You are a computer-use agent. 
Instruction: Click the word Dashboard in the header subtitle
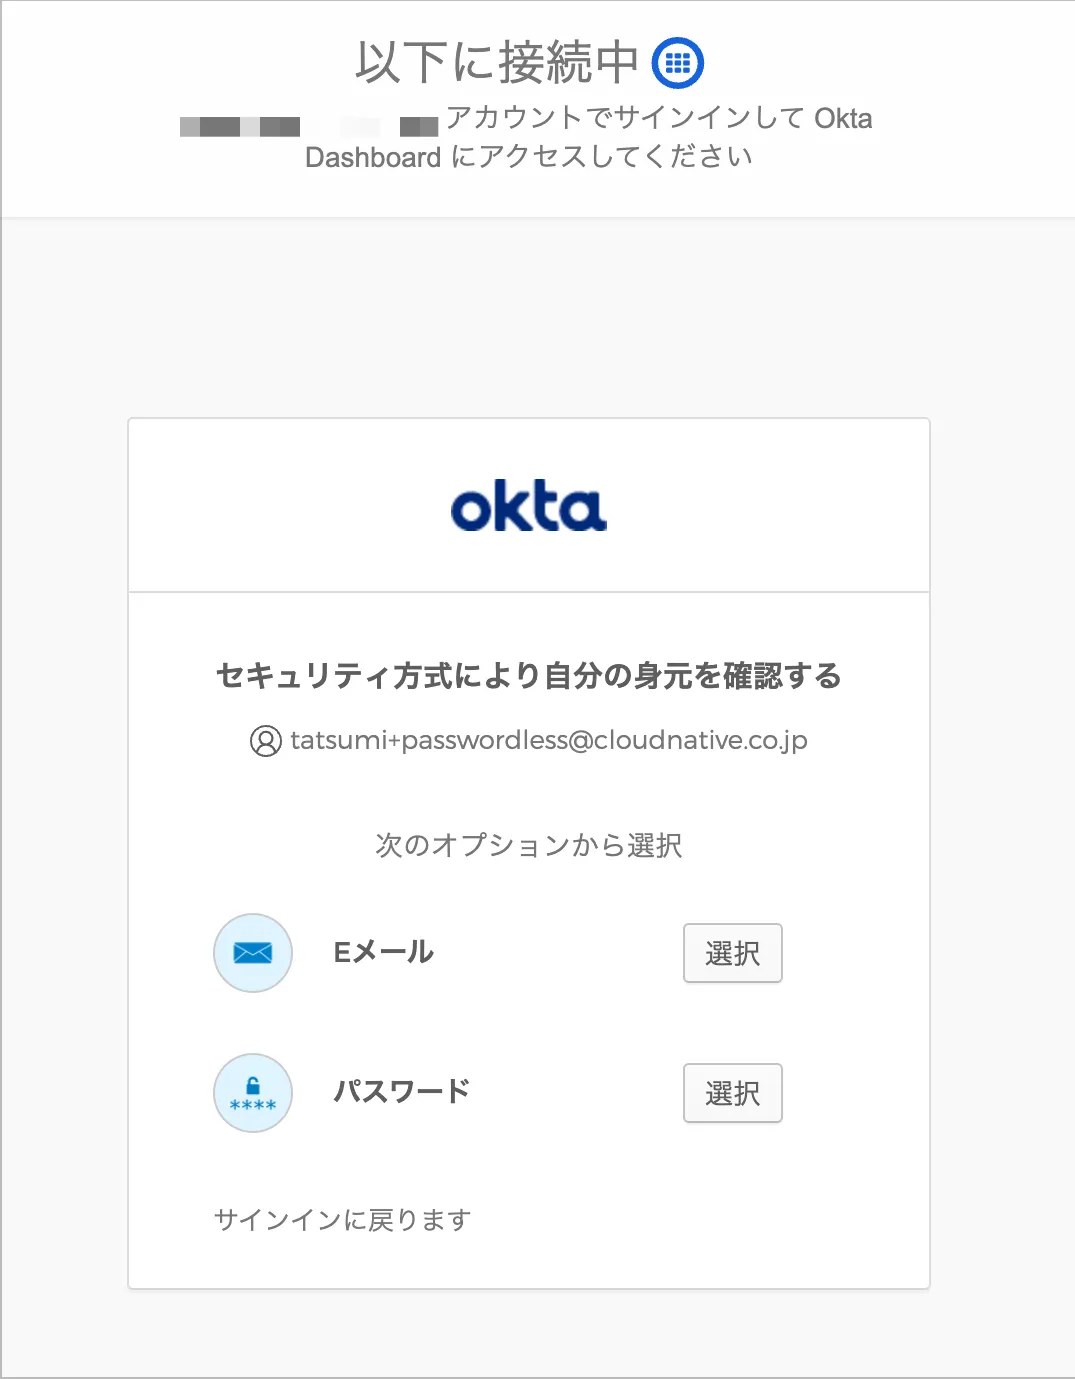point(373,158)
